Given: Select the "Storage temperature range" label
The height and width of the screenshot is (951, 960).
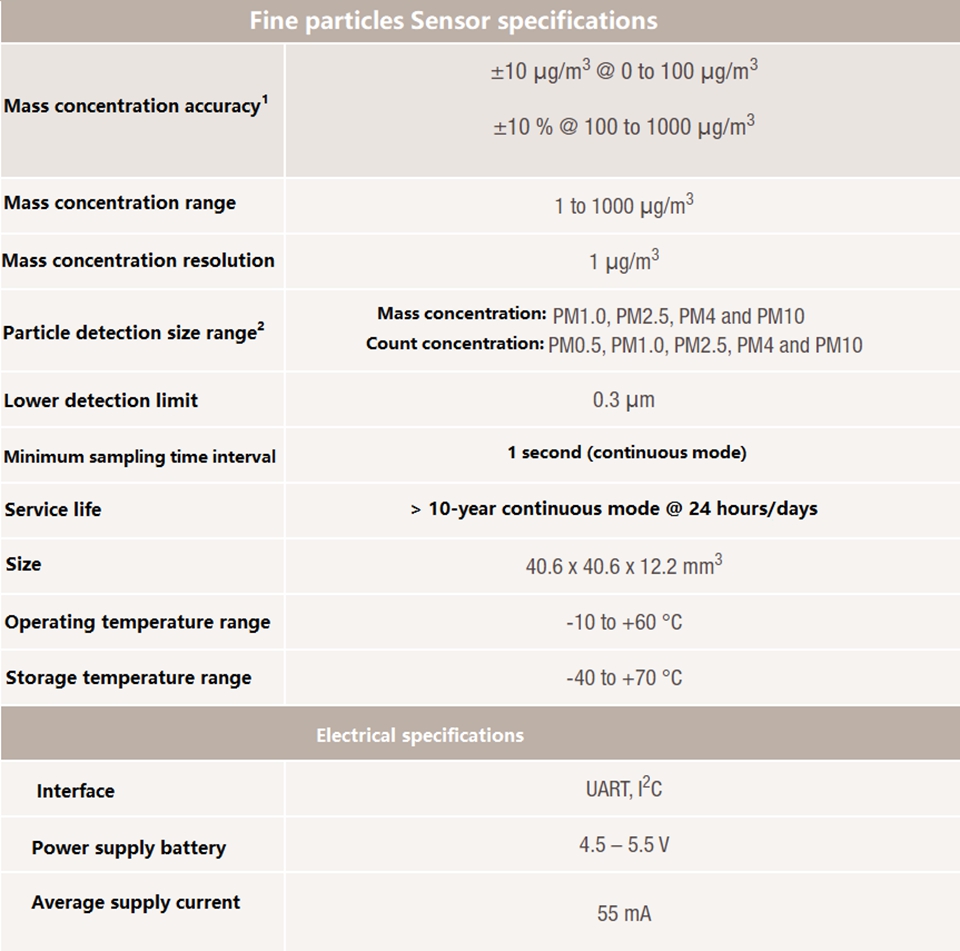Looking at the screenshot, I should [128, 678].
